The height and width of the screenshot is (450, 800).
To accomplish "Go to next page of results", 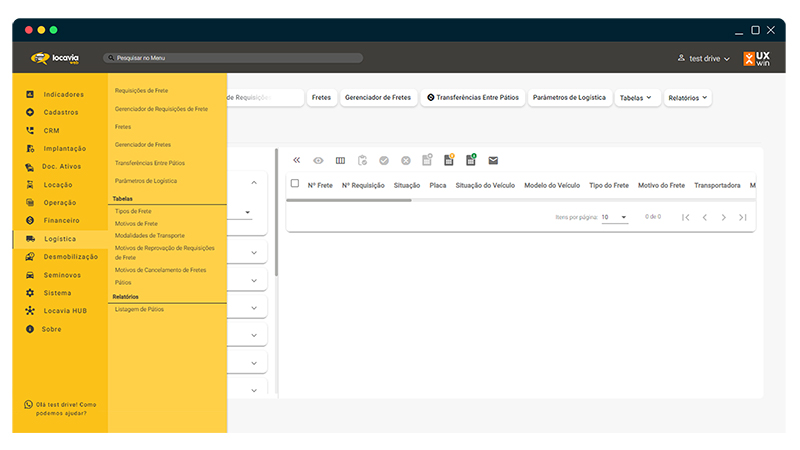I will [723, 217].
